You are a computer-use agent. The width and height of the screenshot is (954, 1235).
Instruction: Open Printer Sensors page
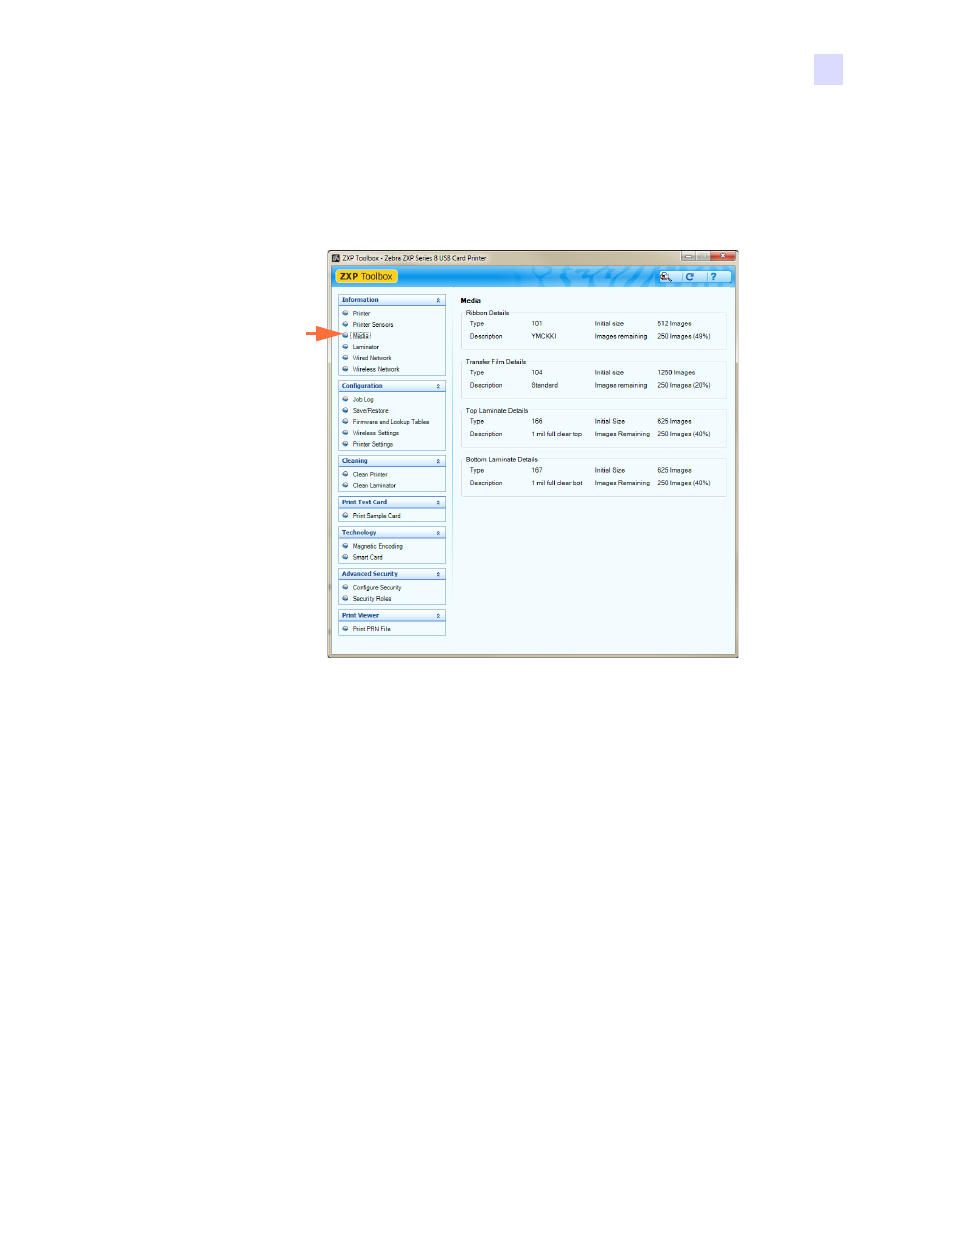click(373, 325)
